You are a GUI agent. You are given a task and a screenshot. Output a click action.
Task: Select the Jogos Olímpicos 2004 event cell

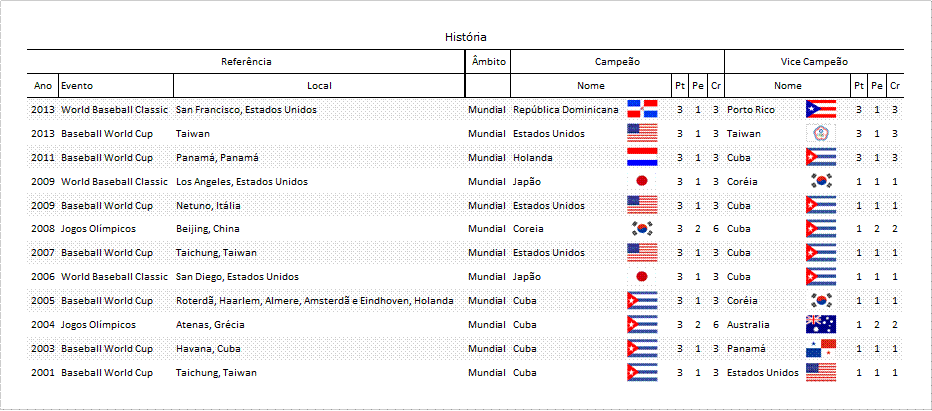coord(98,325)
